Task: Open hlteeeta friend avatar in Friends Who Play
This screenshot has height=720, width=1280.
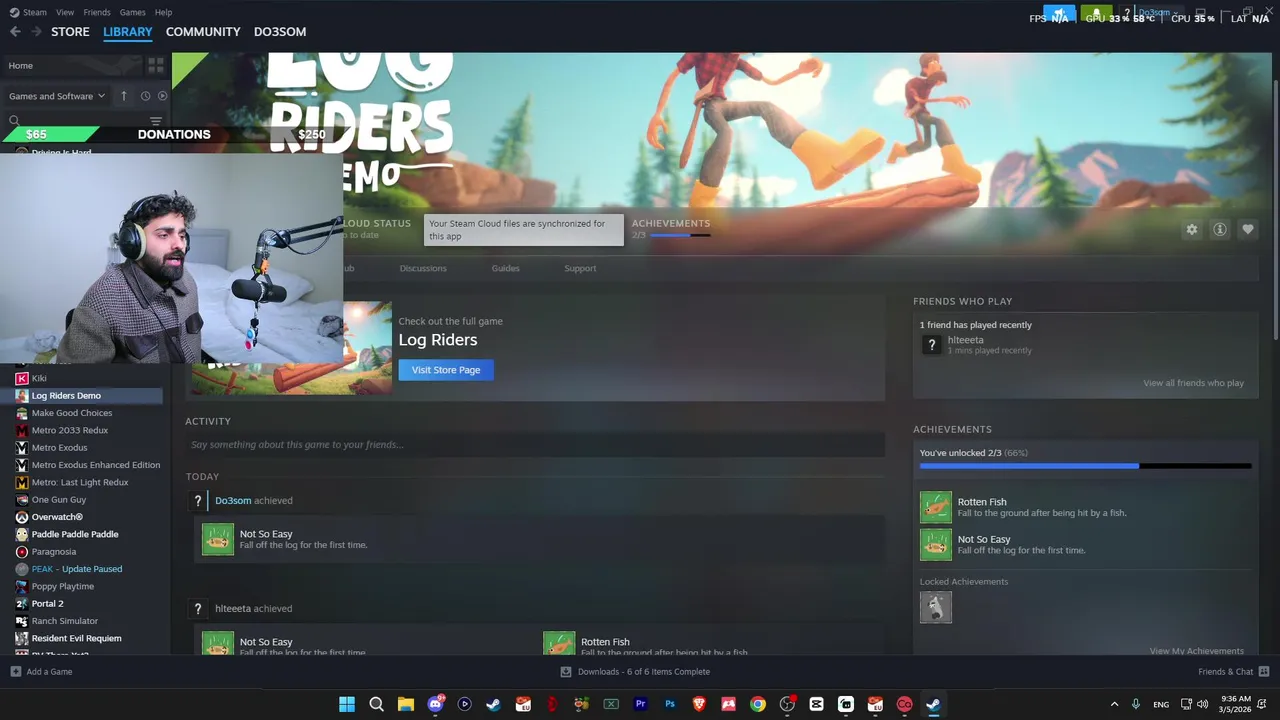Action: click(x=932, y=344)
